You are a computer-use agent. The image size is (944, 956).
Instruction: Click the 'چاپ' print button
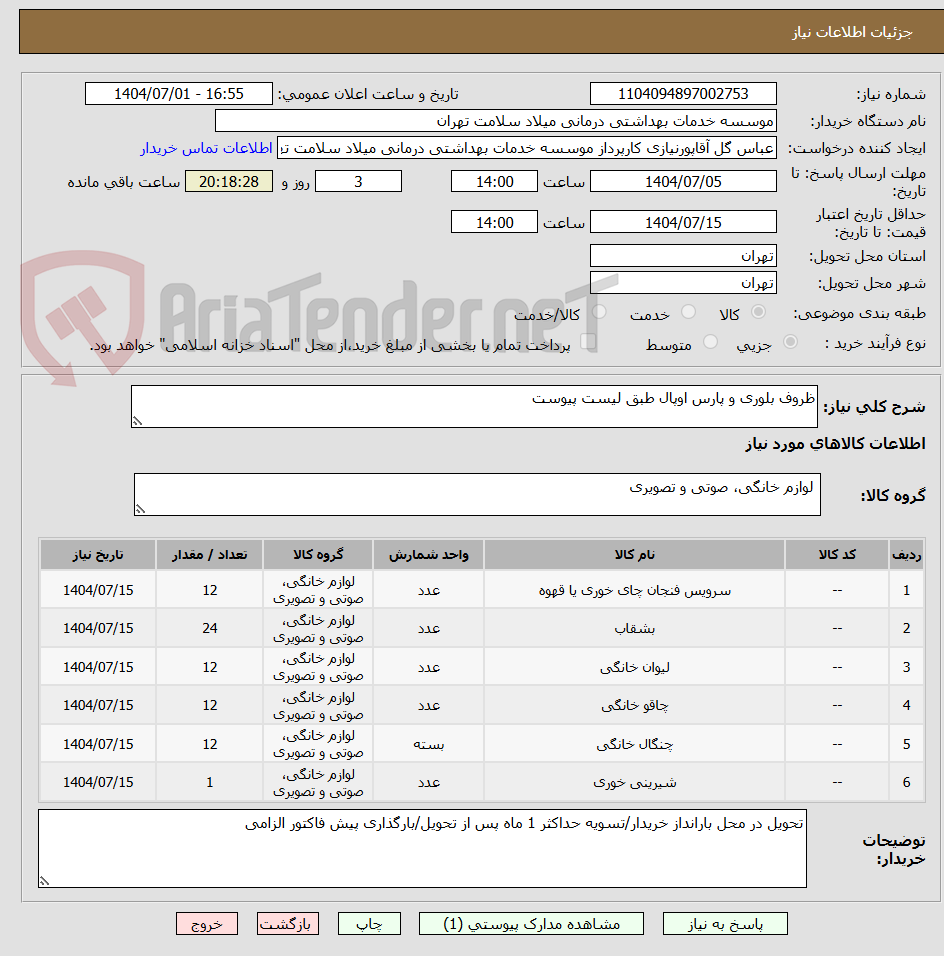369,924
